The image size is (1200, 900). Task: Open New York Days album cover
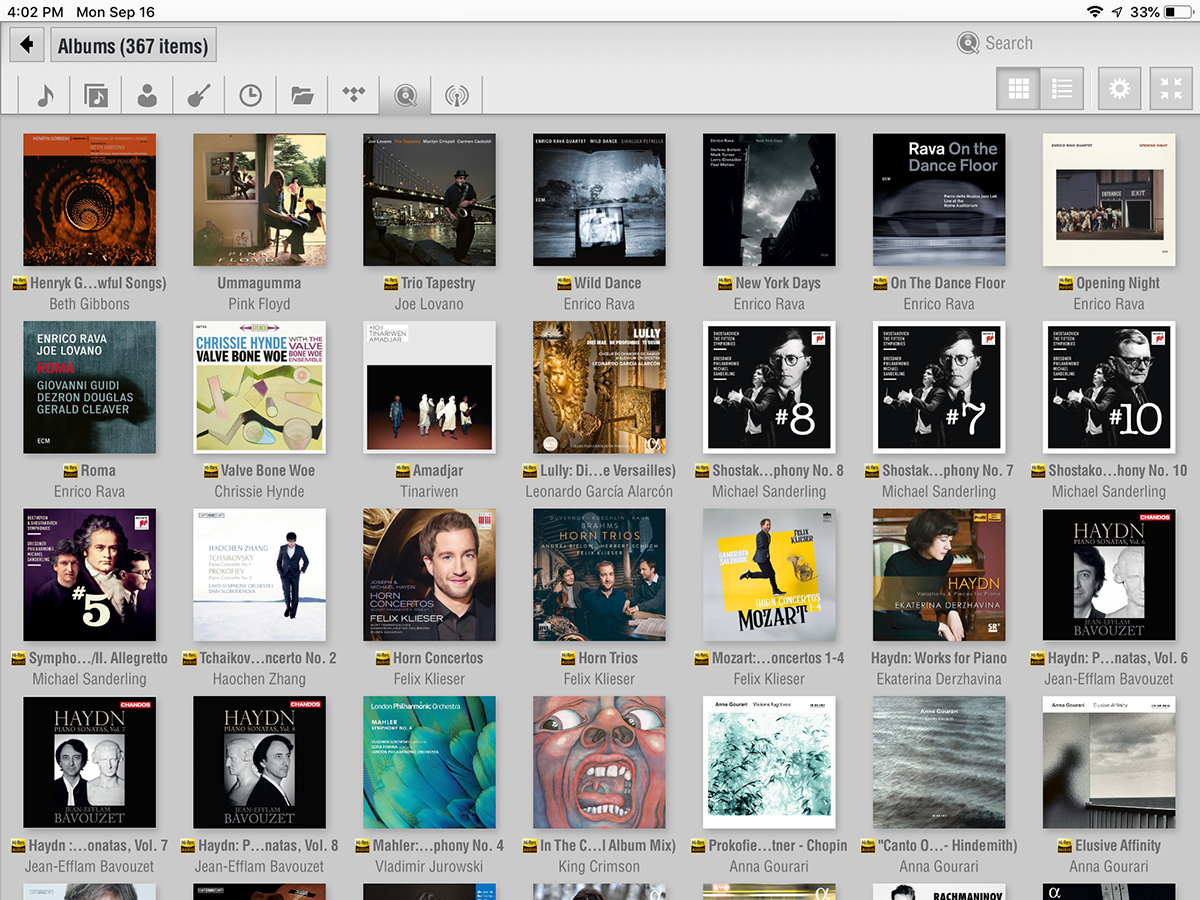(769, 200)
